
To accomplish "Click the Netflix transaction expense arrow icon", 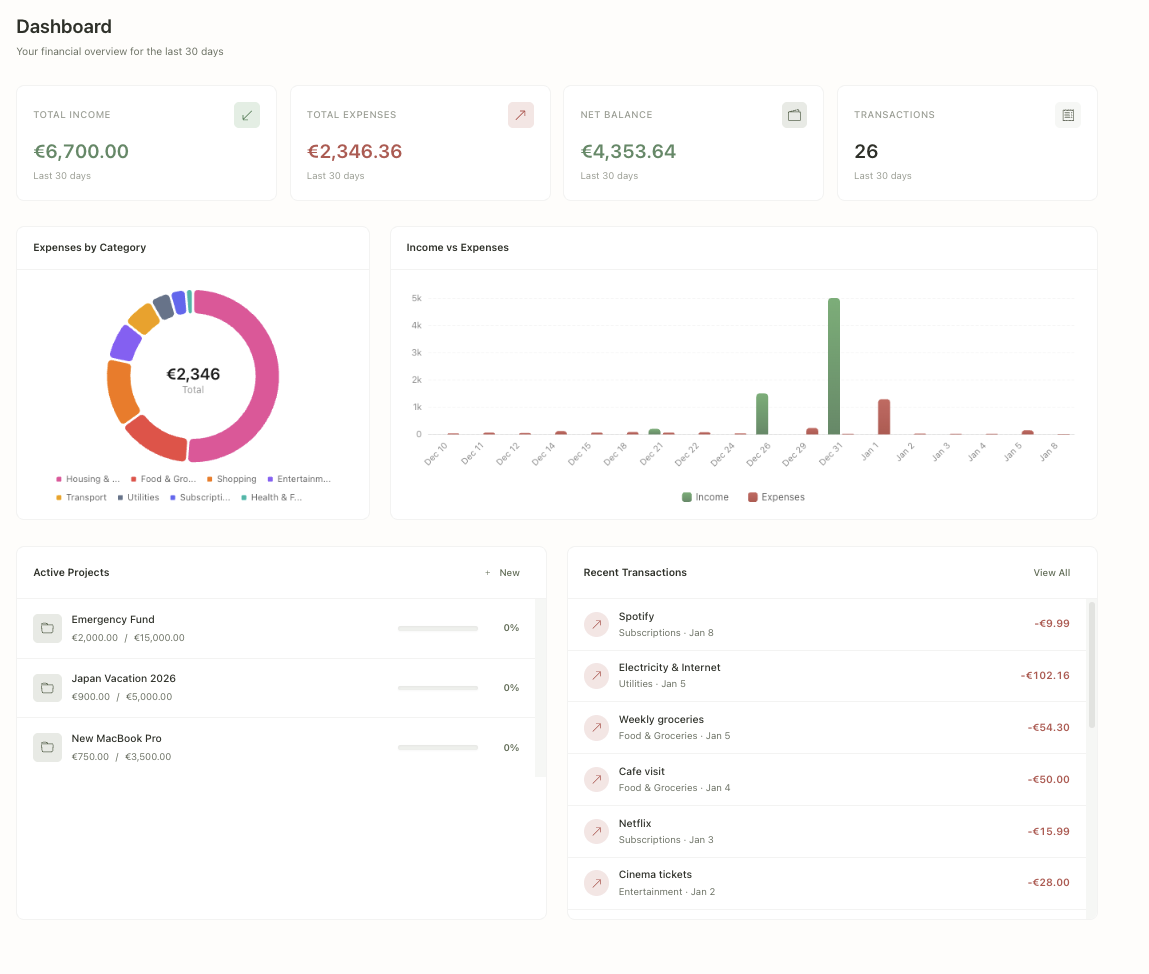I will tap(596, 831).
